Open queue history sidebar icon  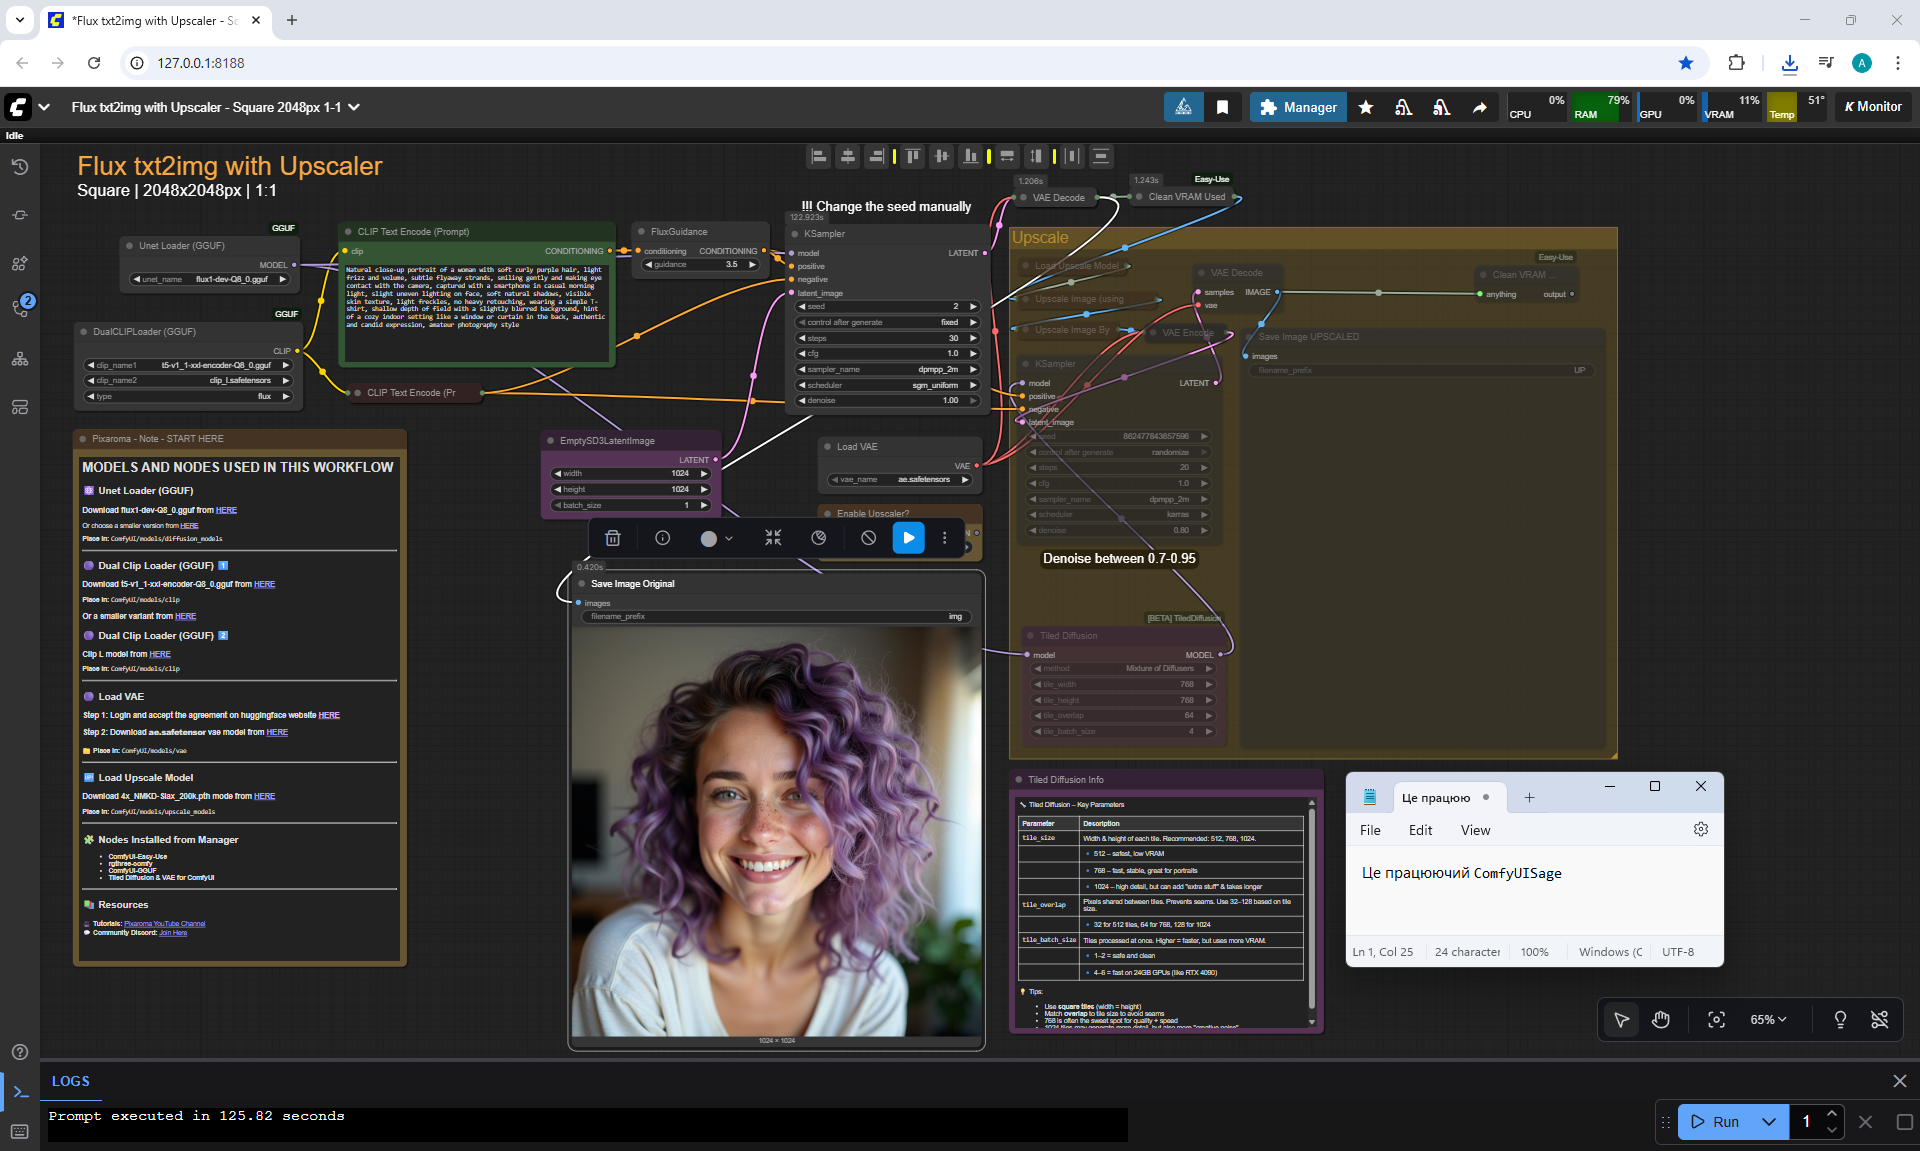[20, 167]
